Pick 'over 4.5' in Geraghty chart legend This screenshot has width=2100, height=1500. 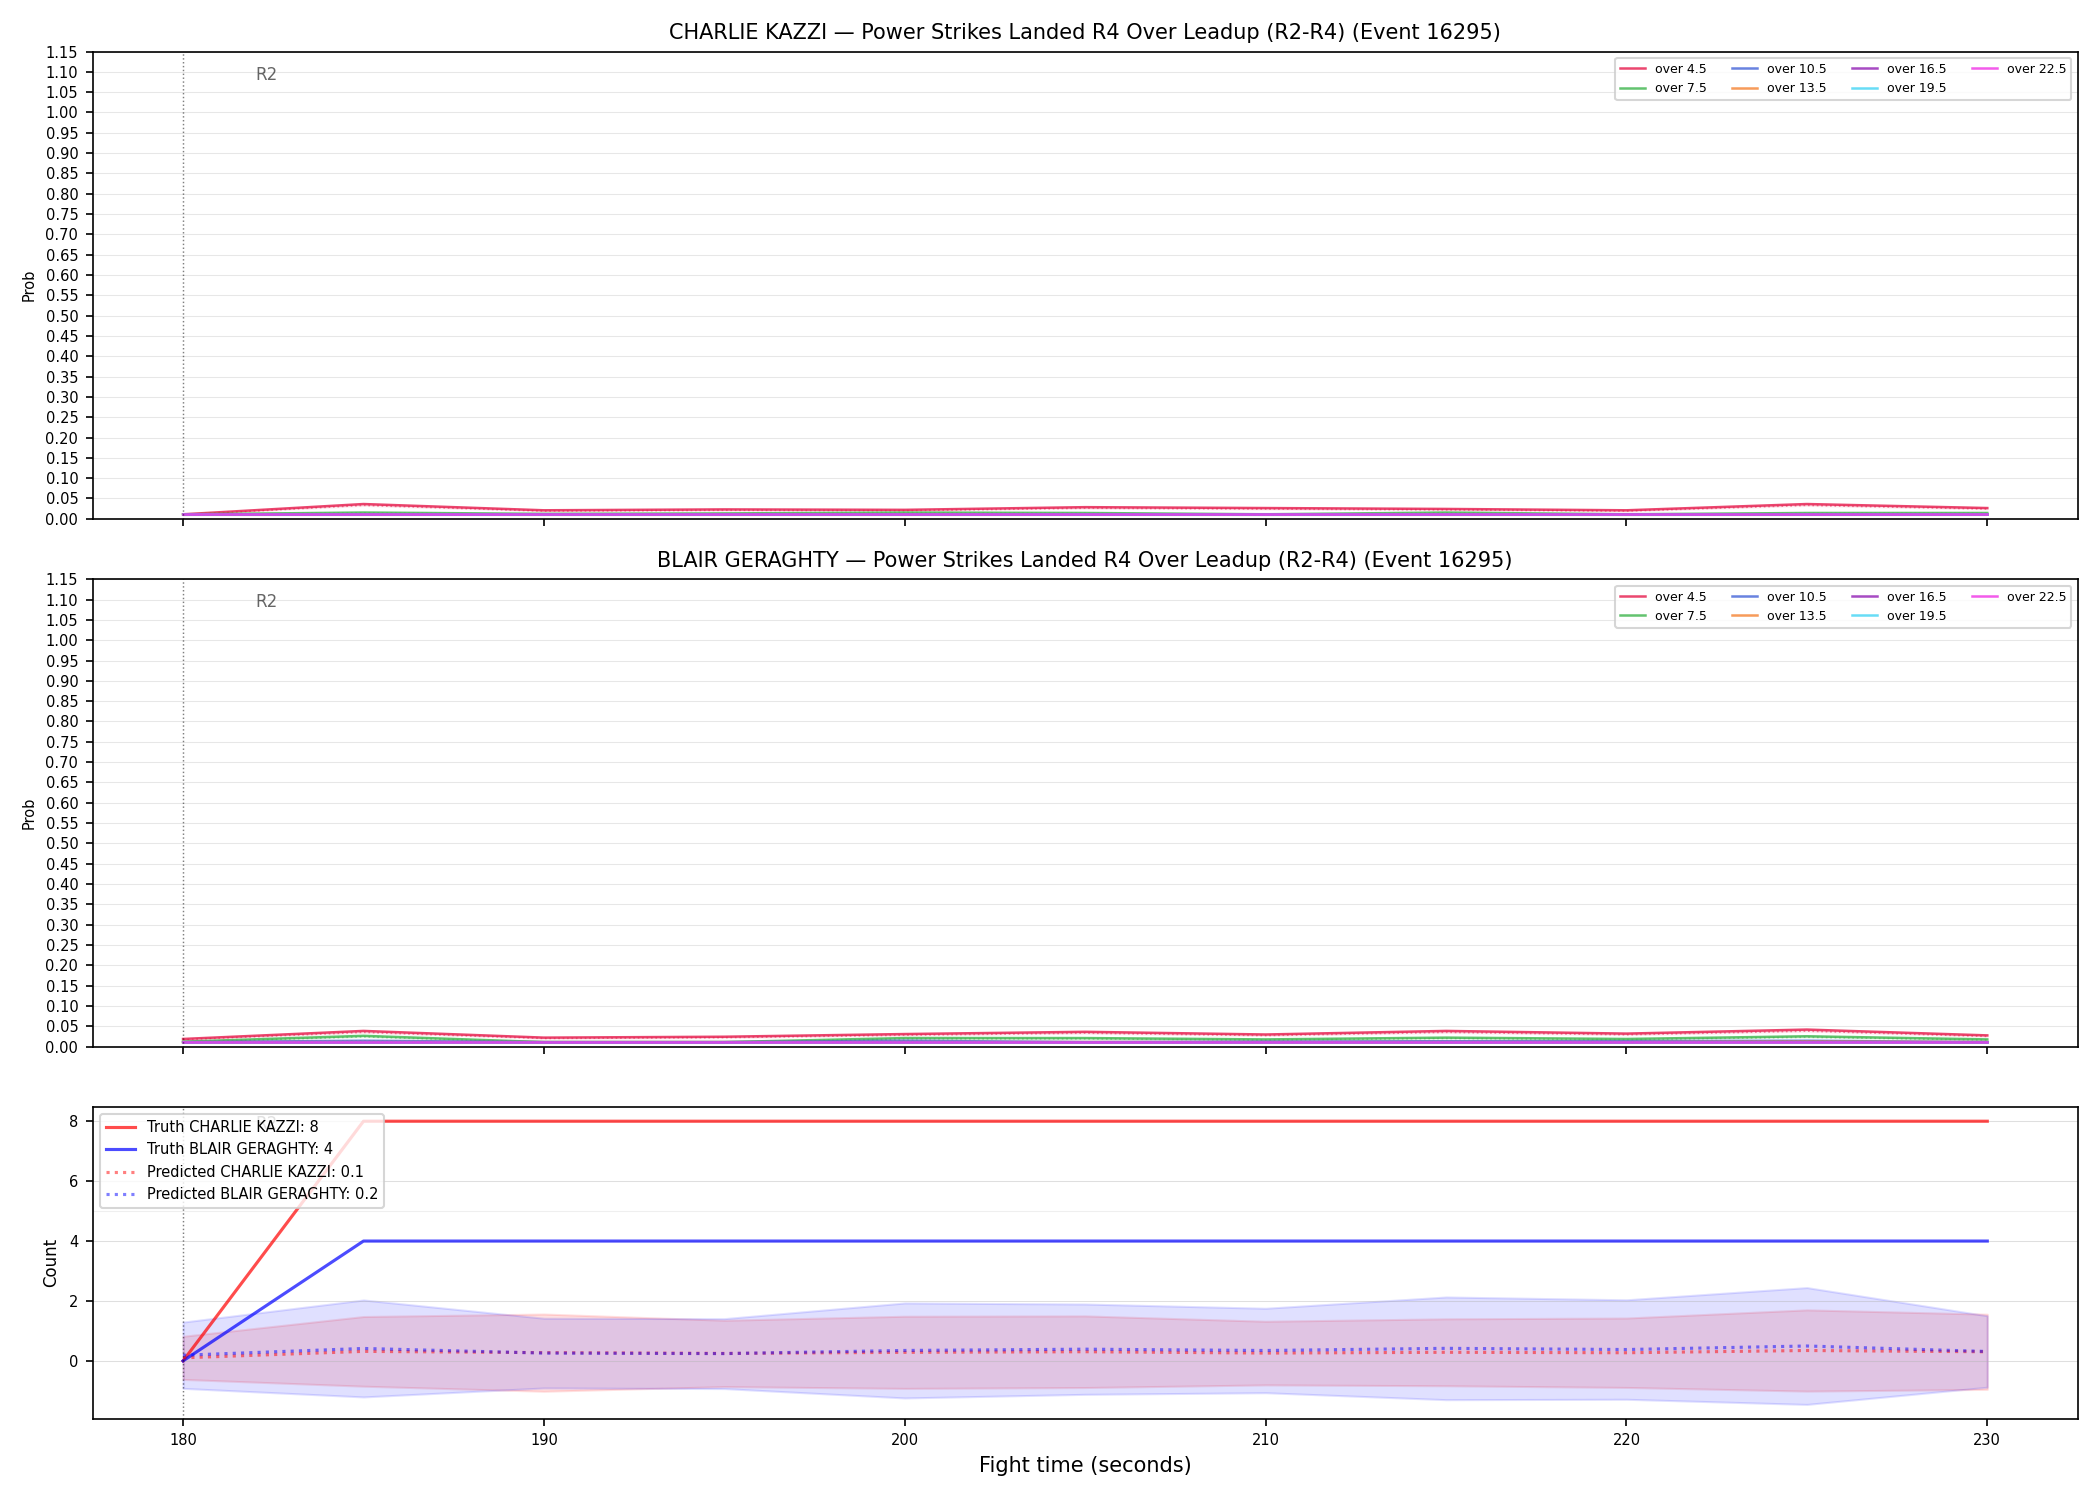[x=1662, y=597]
